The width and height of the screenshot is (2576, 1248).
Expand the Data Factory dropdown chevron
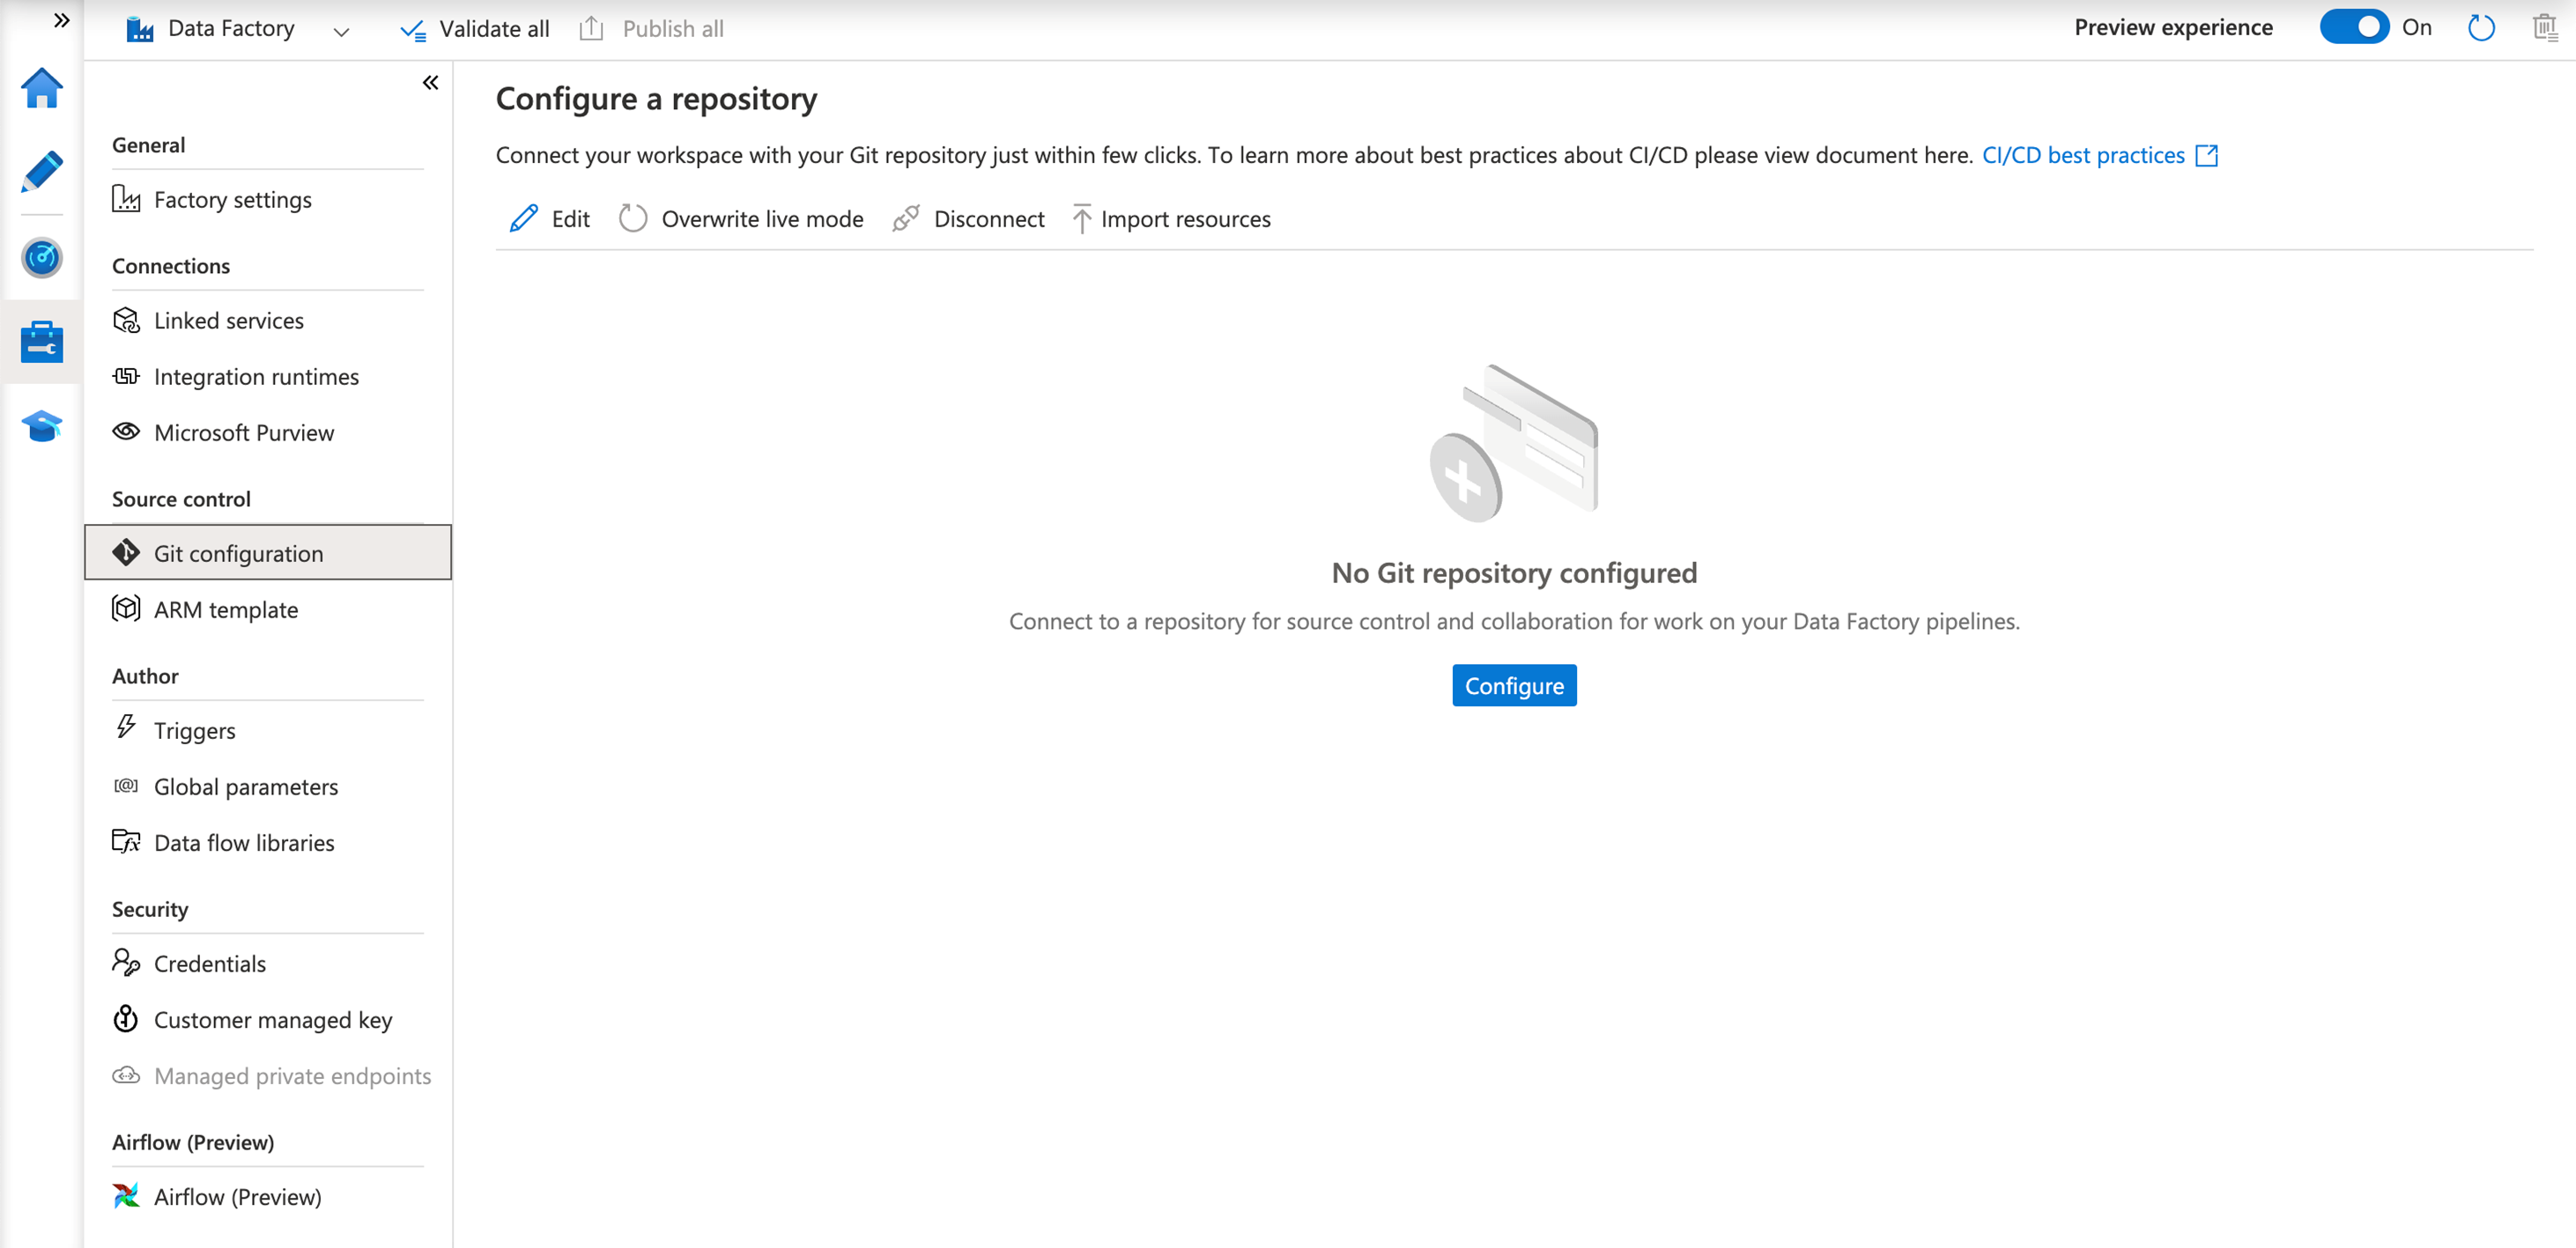point(341,31)
